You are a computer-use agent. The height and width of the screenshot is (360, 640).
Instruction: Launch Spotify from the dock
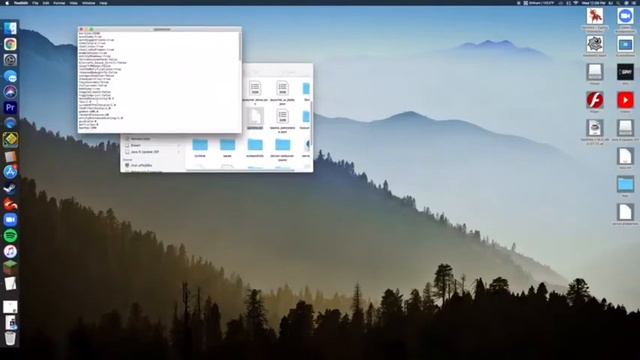point(10,236)
